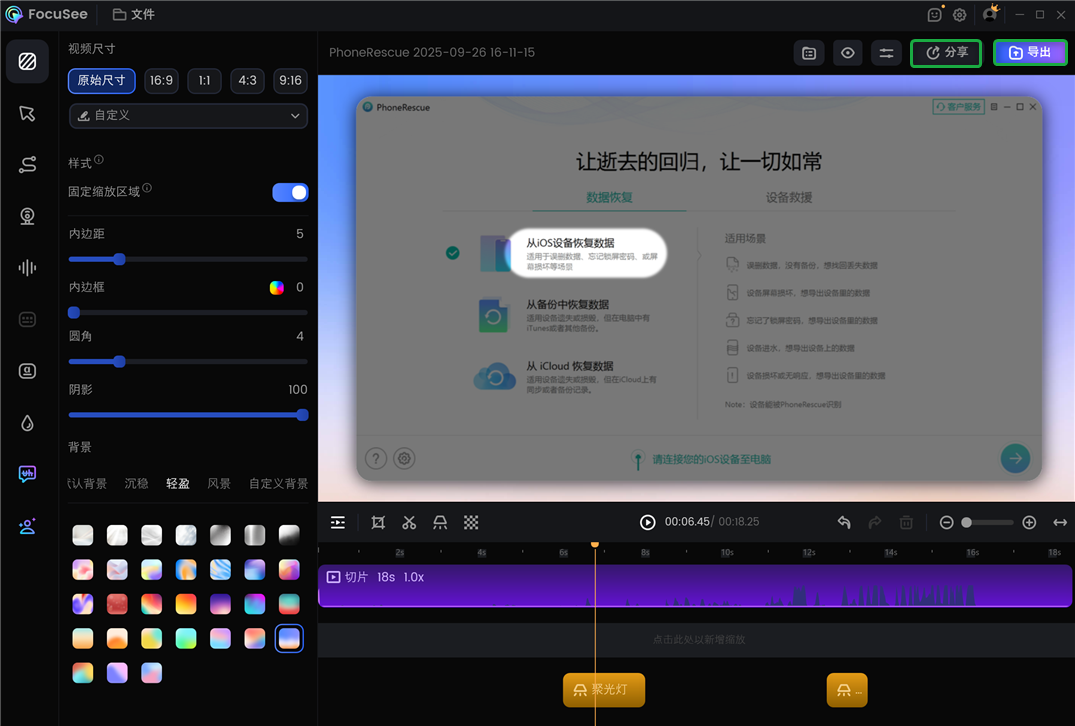Click the 分享 share button

[x=945, y=53]
